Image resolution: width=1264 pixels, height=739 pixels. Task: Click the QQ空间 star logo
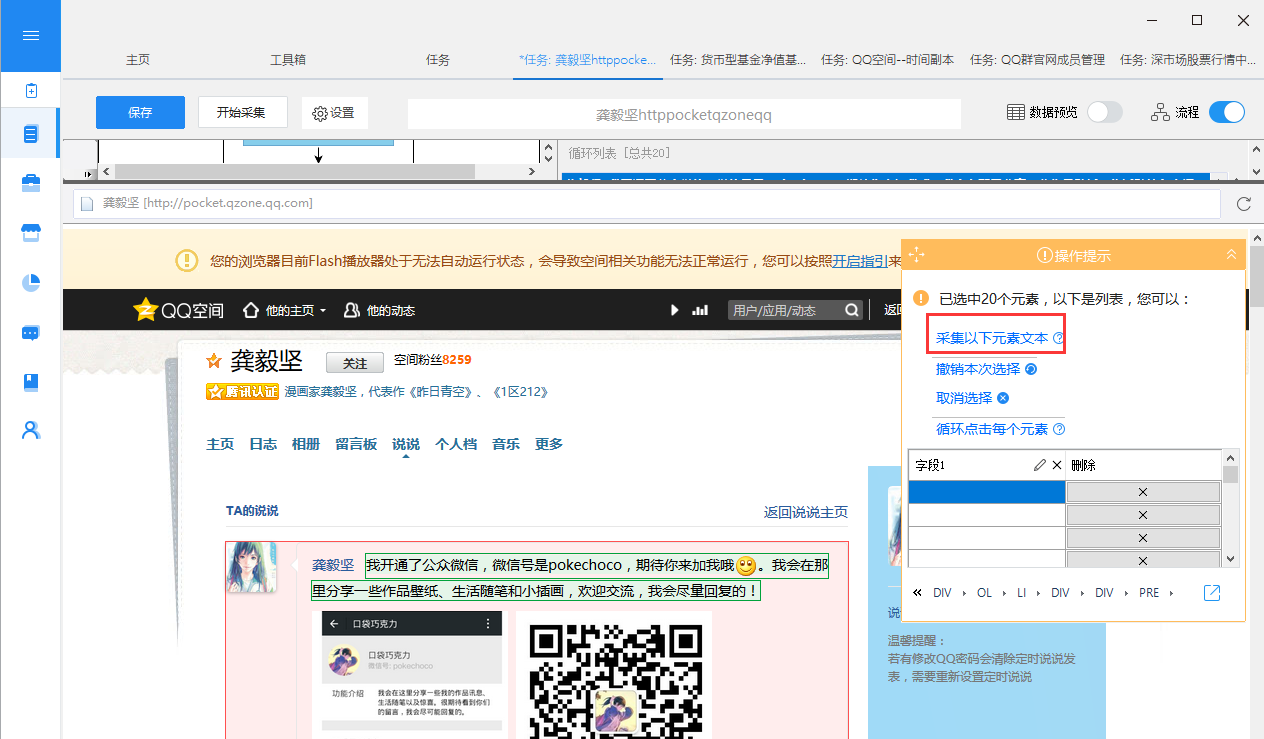[147, 310]
